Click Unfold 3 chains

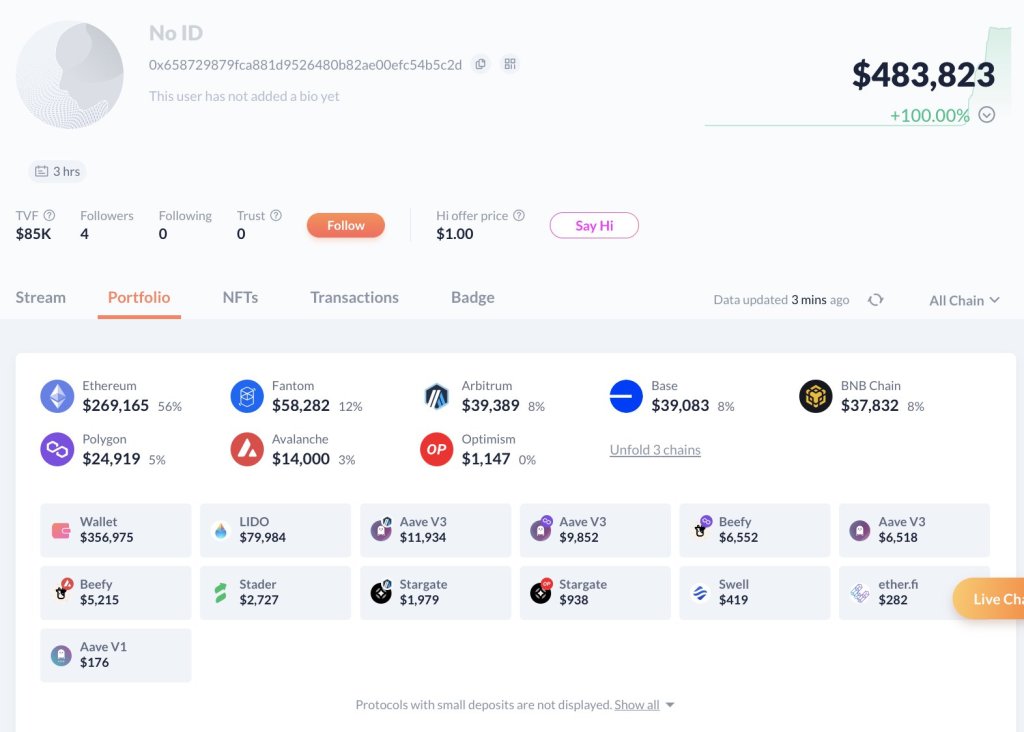(654, 450)
